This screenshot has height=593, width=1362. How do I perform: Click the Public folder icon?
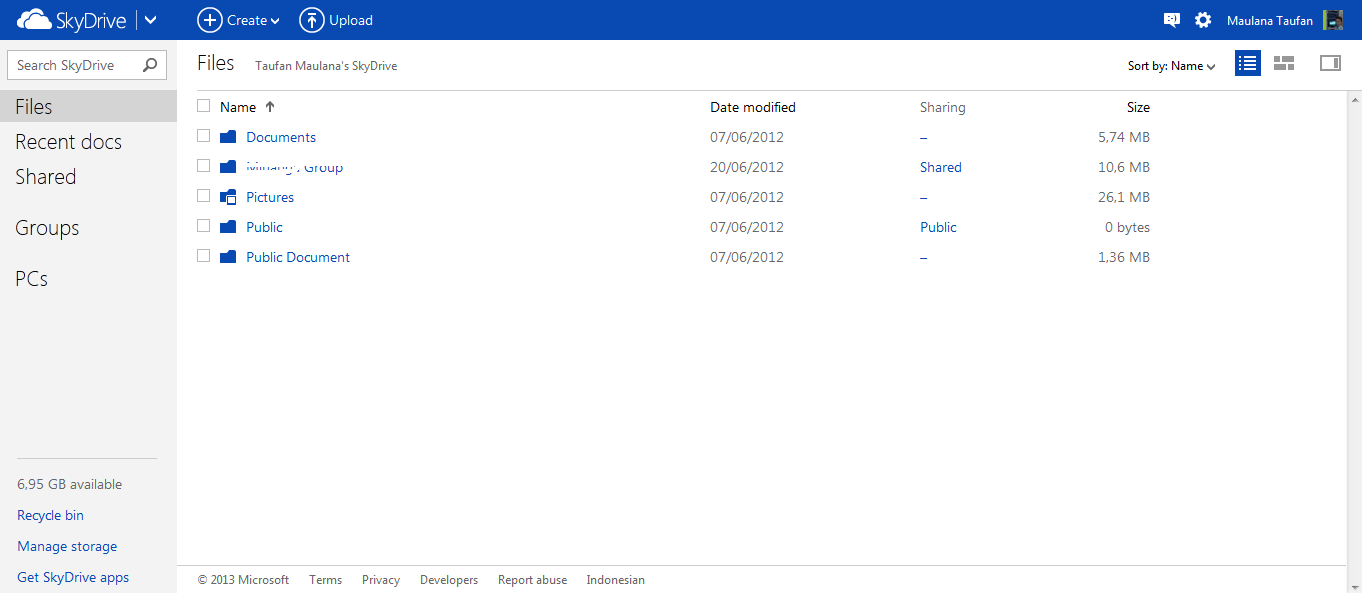pyautogui.click(x=228, y=227)
